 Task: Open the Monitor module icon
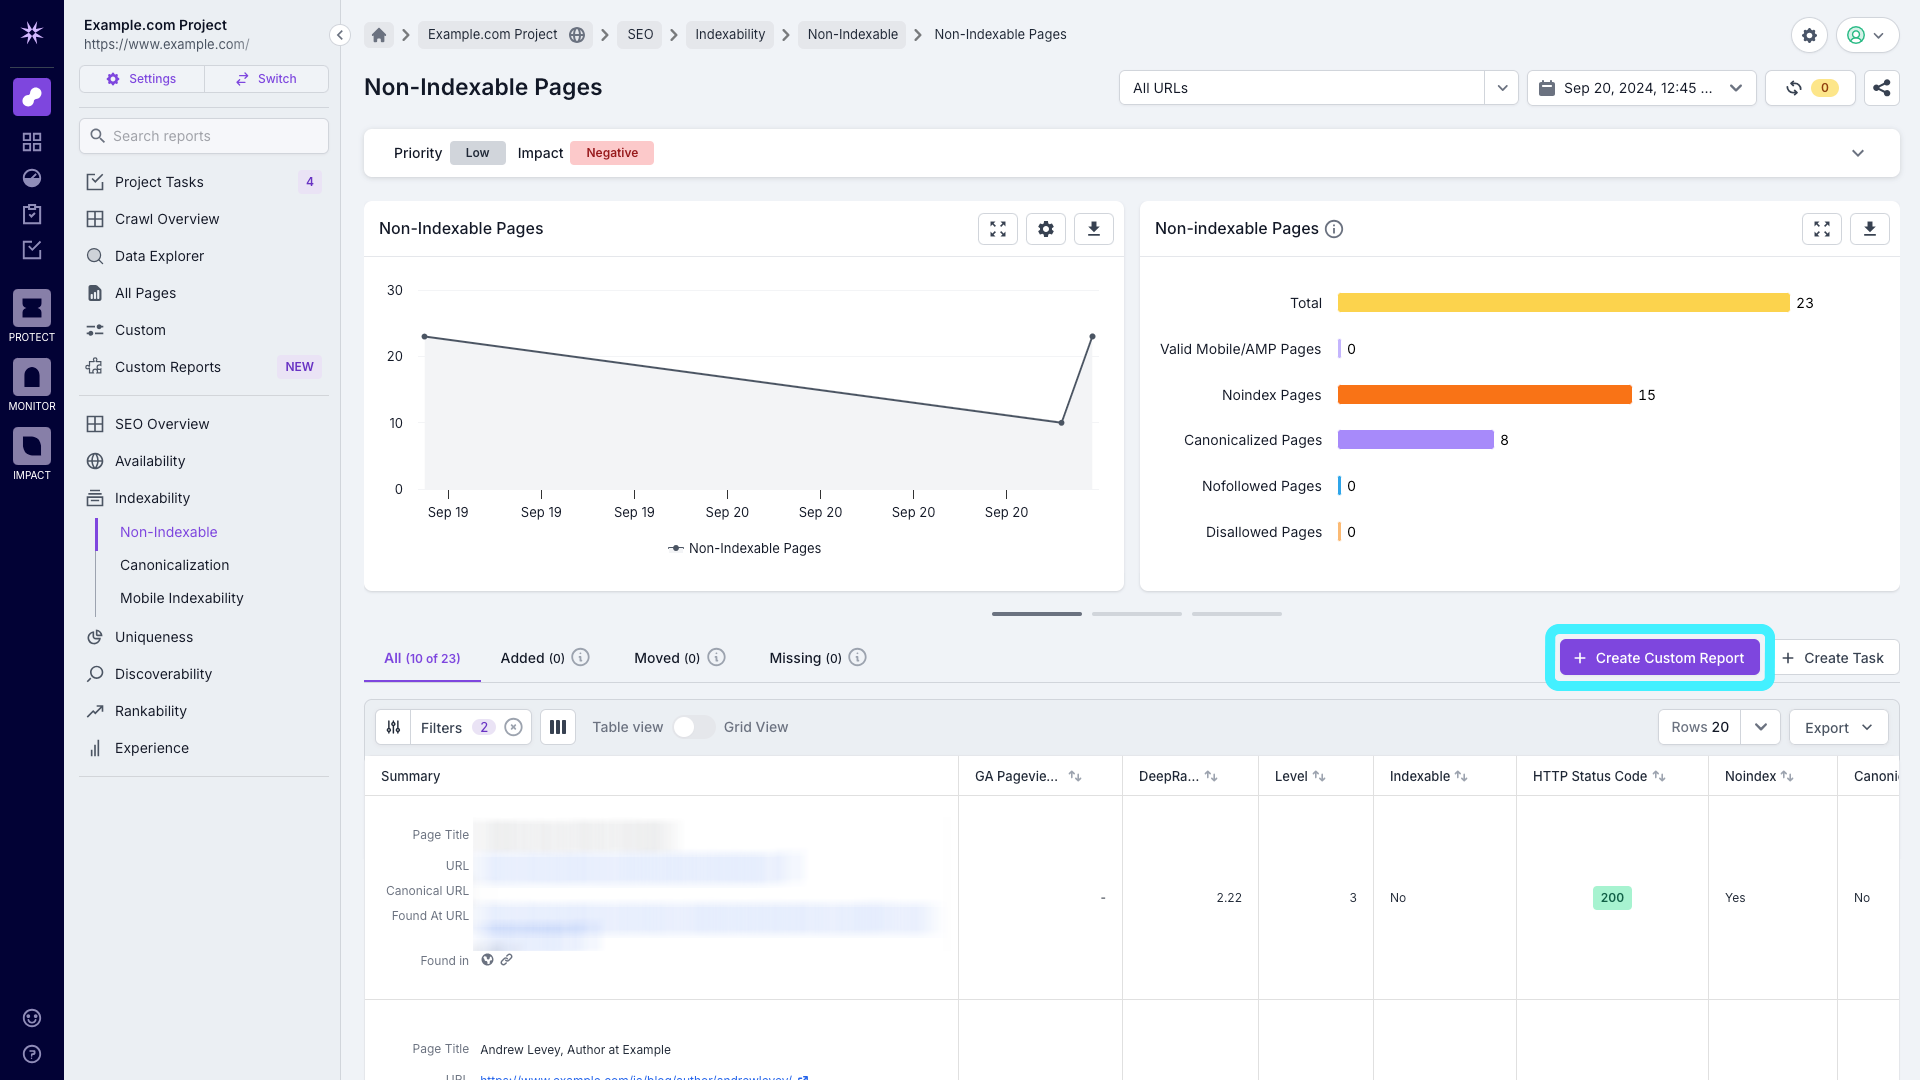click(31, 378)
